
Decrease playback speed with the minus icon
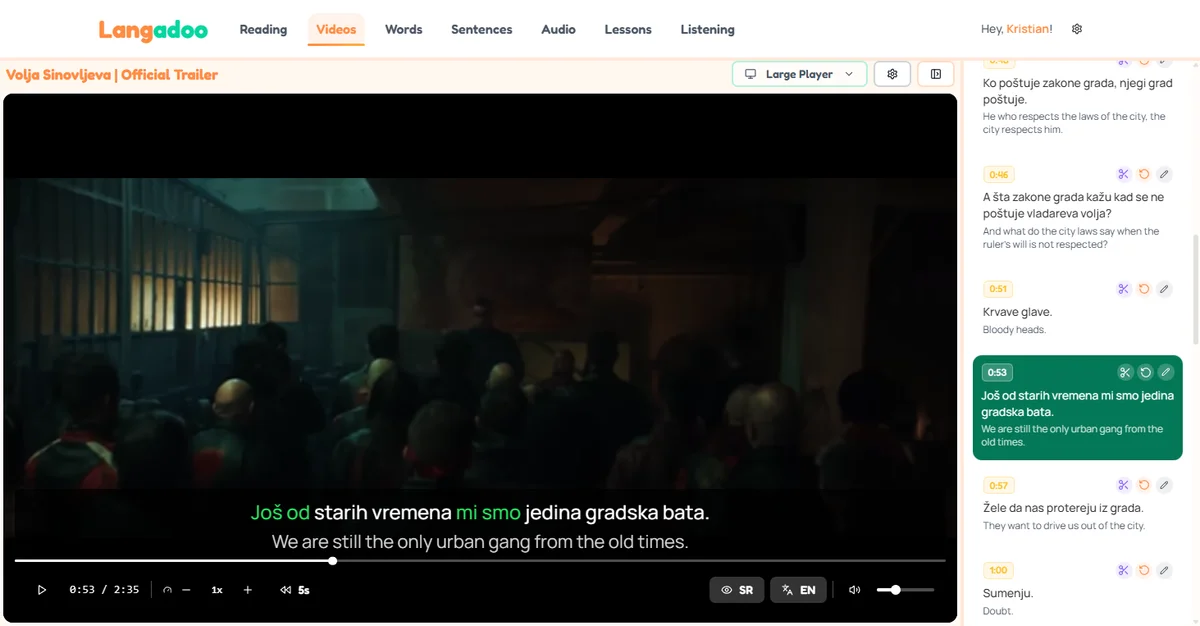(x=188, y=590)
